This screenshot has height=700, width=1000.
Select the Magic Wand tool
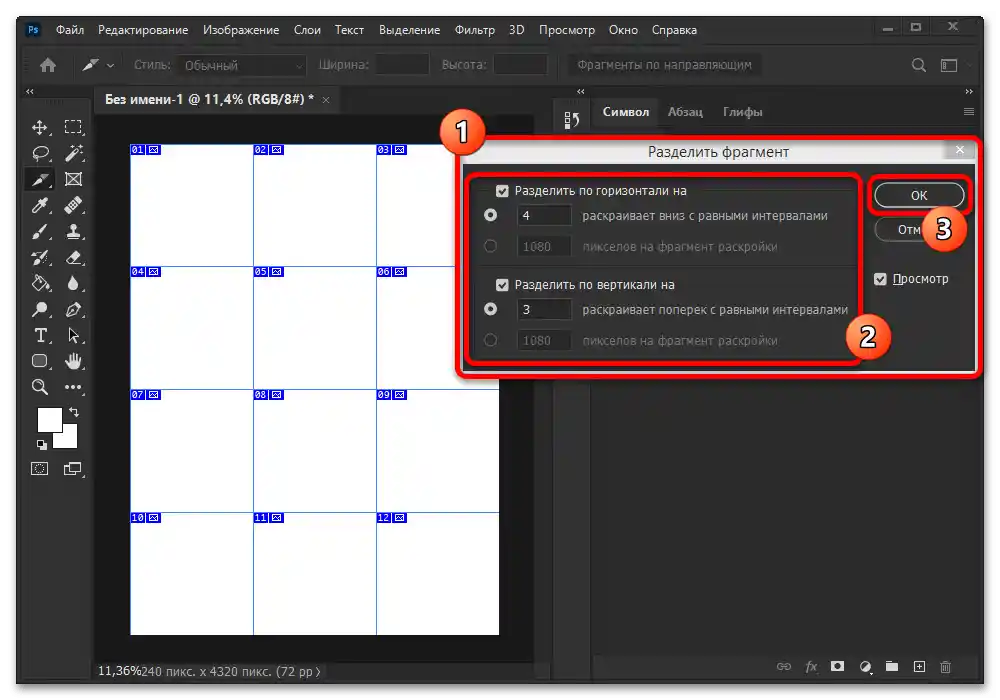click(73, 154)
